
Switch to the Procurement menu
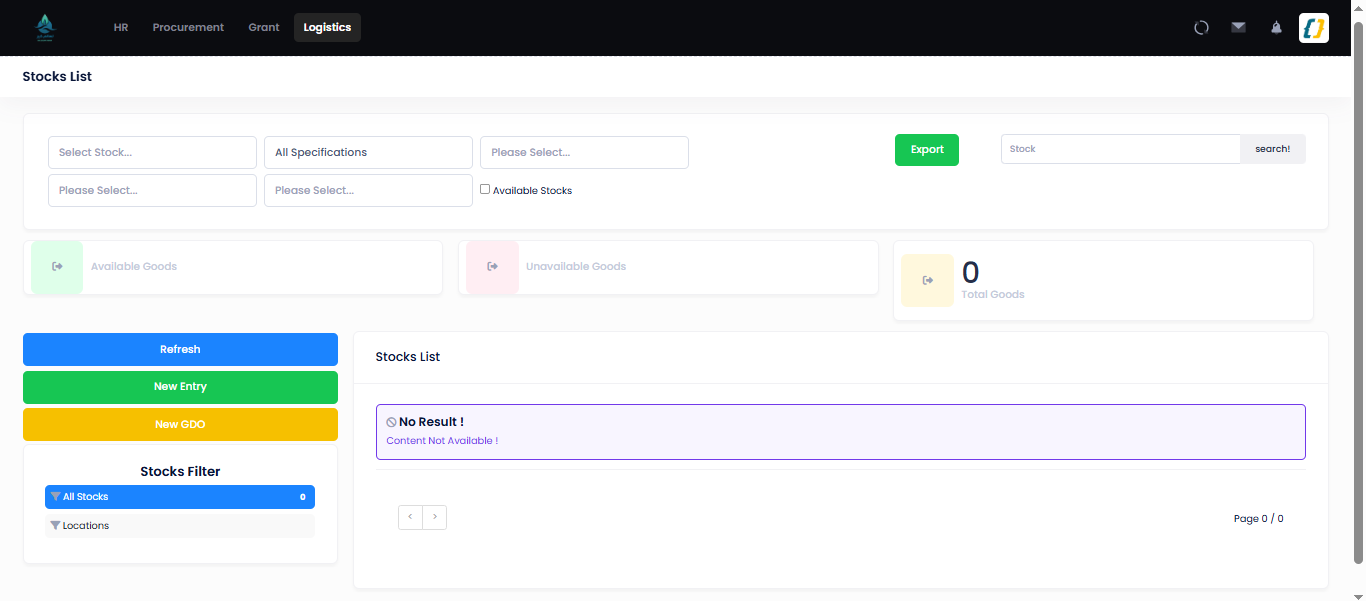tap(188, 28)
